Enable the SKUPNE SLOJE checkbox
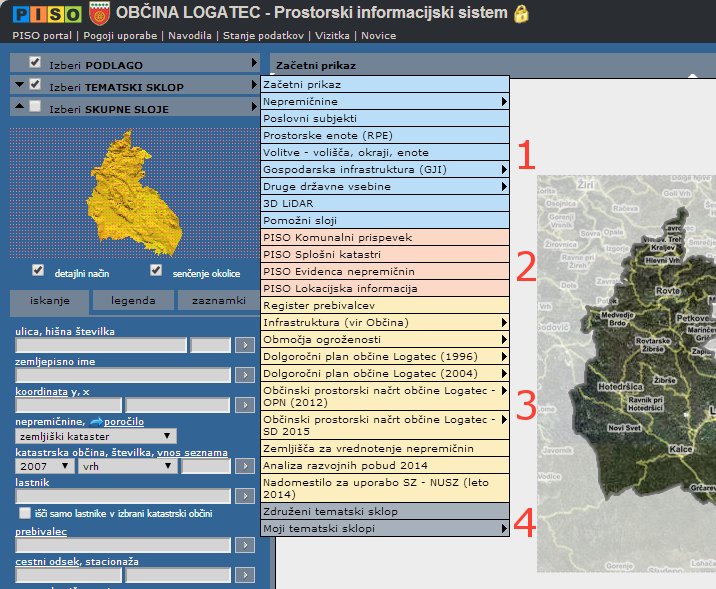 coord(36,108)
